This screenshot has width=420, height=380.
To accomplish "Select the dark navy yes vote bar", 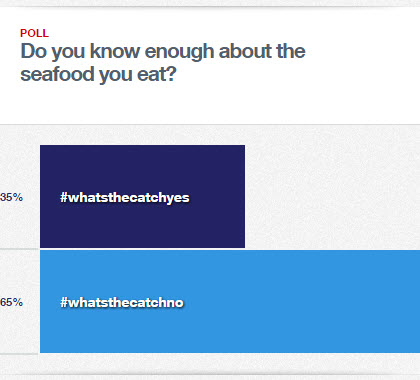I will (x=142, y=196).
